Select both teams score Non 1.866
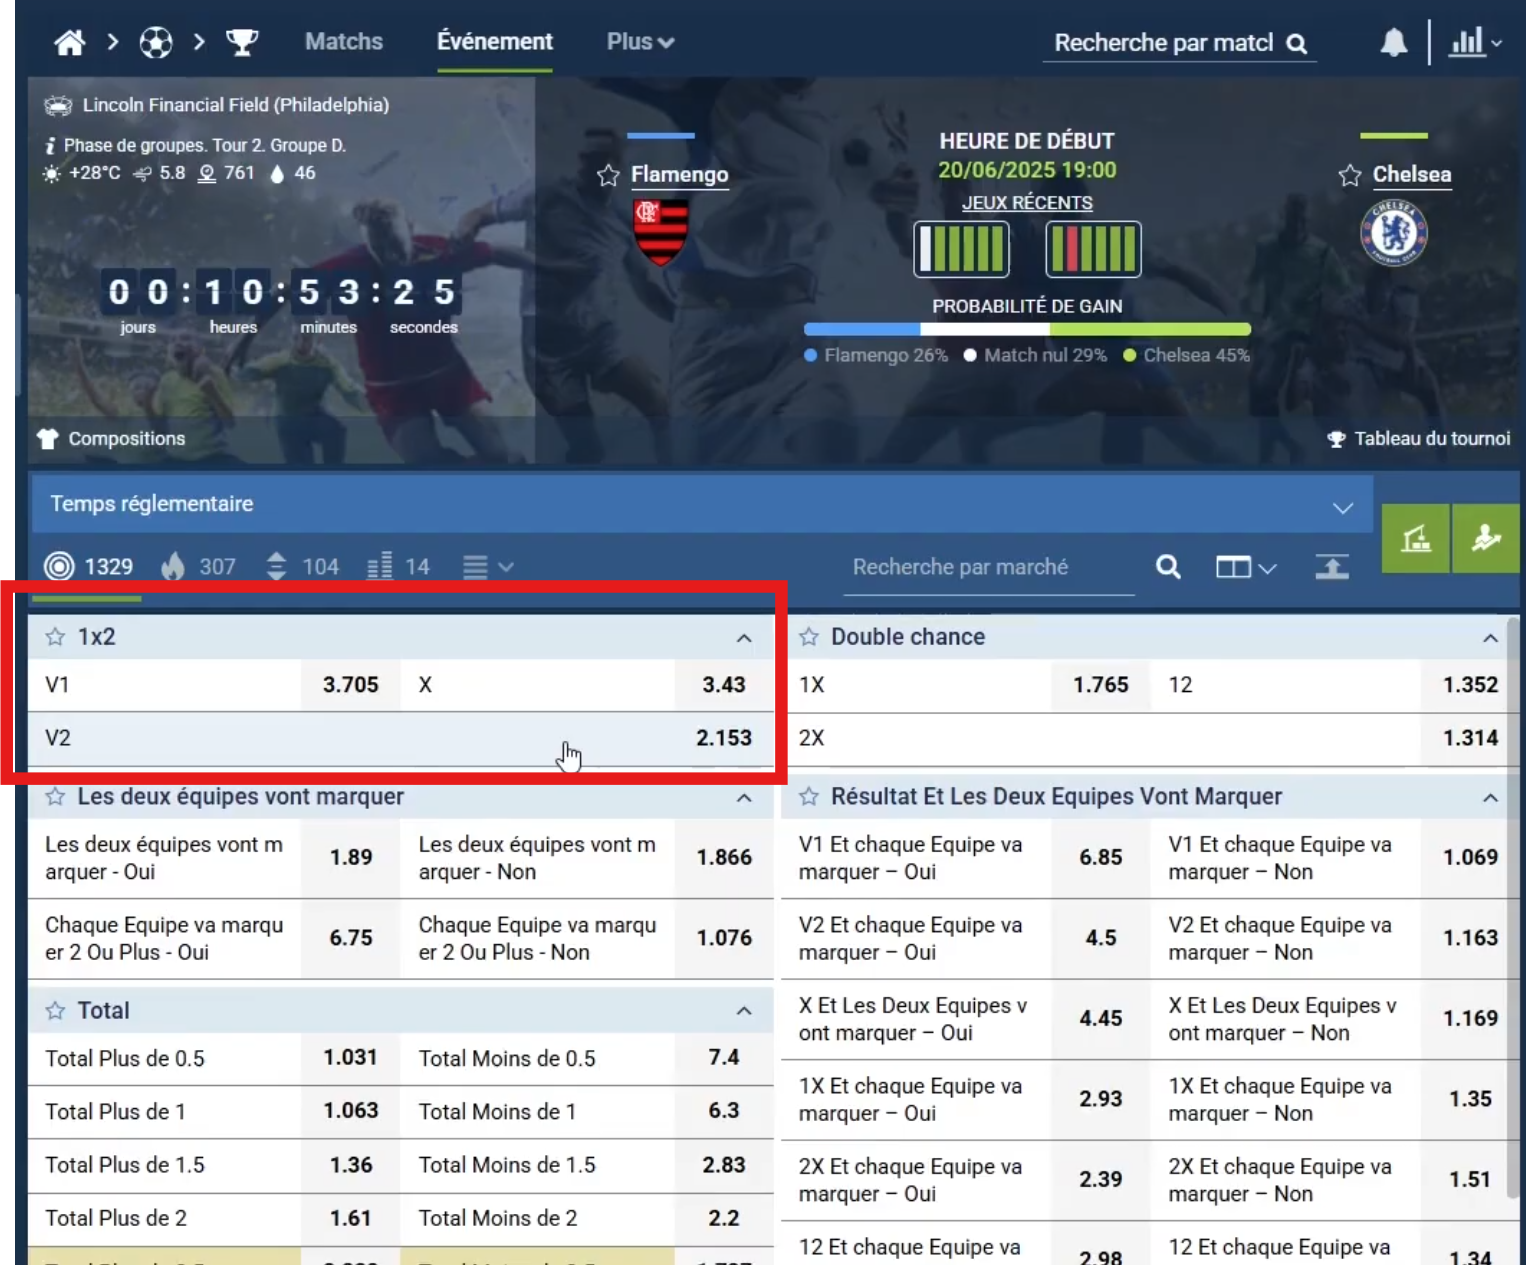The height and width of the screenshot is (1265, 1526). [x=724, y=858]
